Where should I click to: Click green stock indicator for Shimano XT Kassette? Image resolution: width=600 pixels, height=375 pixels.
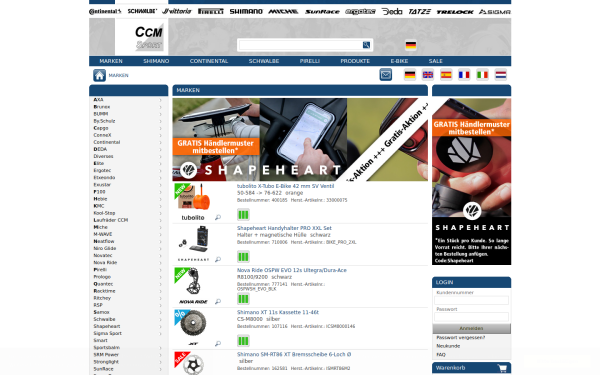[x=243, y=341]
